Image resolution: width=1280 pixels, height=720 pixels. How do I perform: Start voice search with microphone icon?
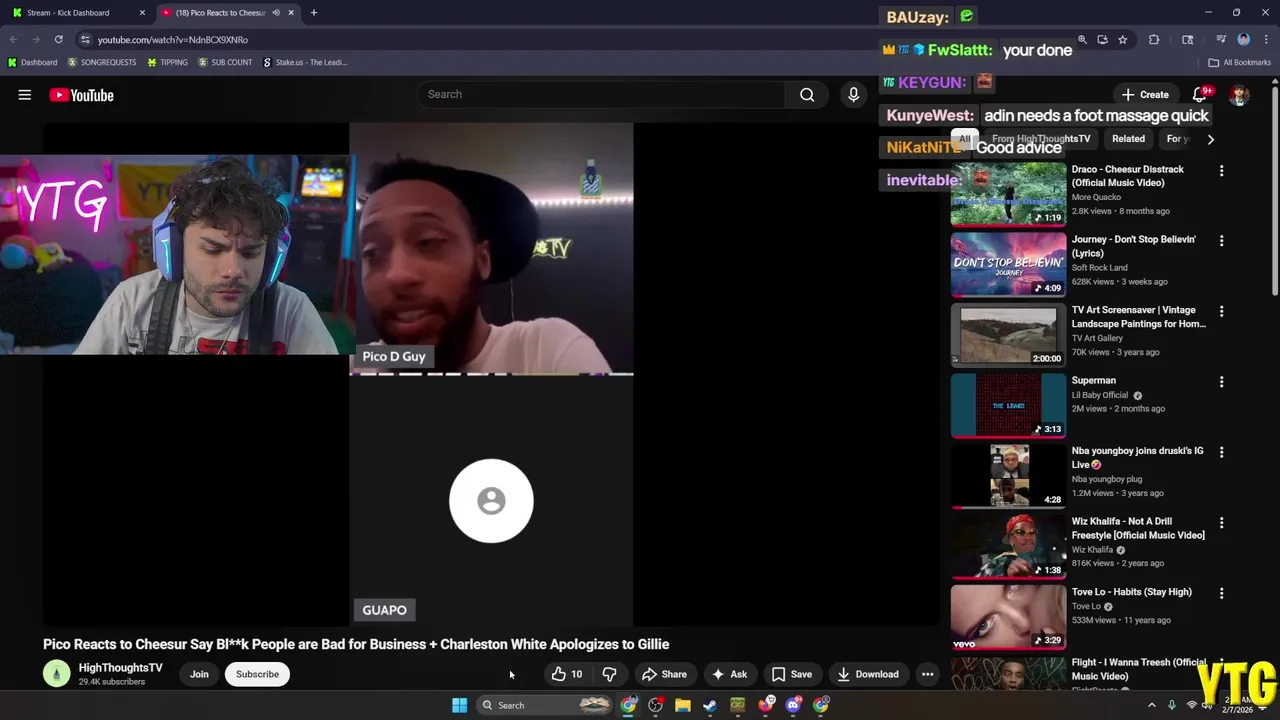point(853,94)
